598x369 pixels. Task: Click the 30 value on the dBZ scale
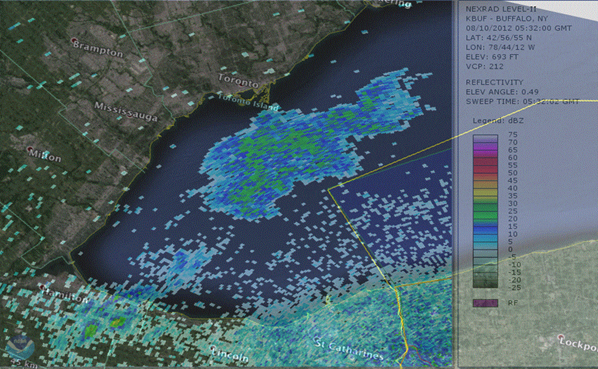513,203
